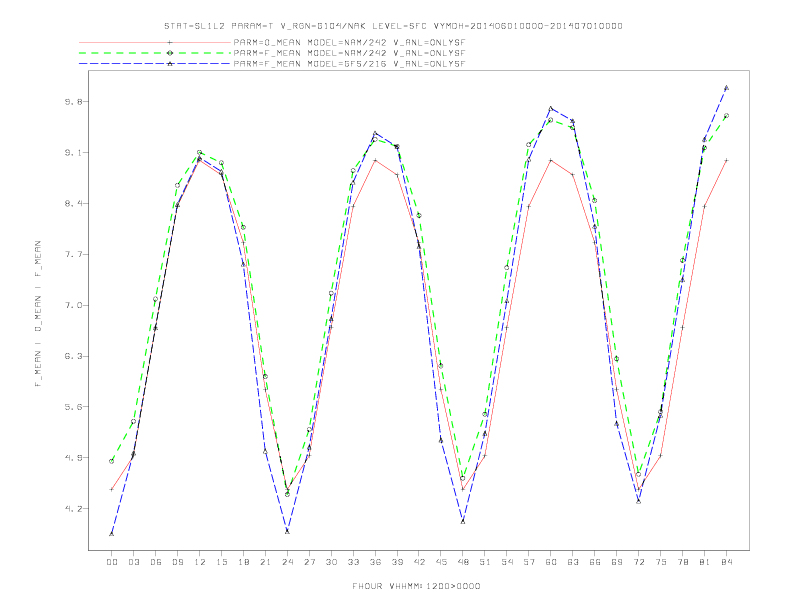Click the y-axis value 6.3
The height and width of the screenshot is (612, 792).
tap(73, 356)
